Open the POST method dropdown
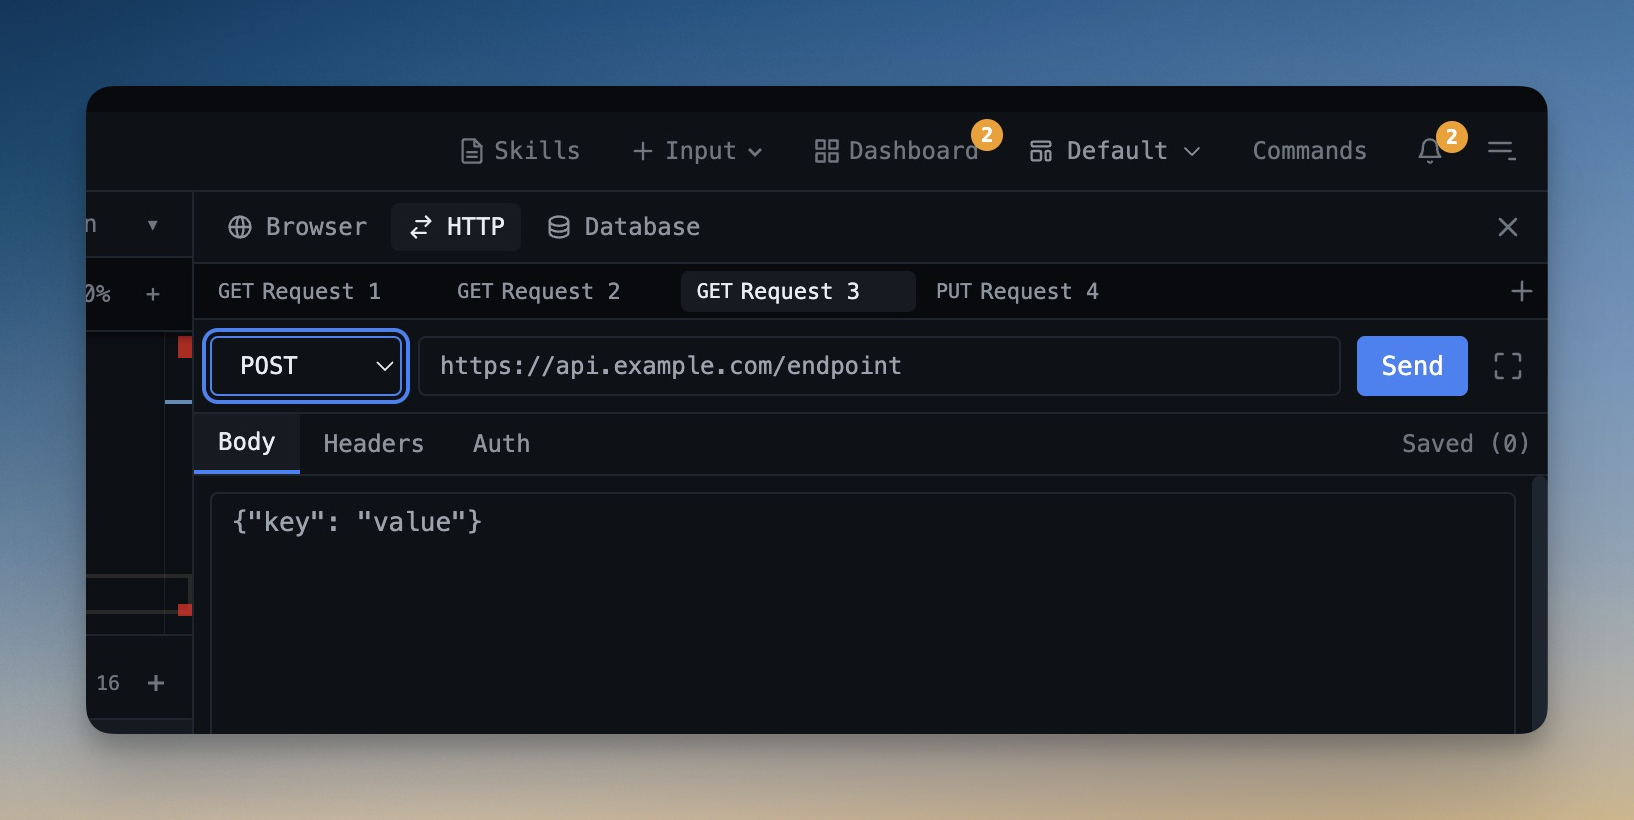 pos(306,366)
